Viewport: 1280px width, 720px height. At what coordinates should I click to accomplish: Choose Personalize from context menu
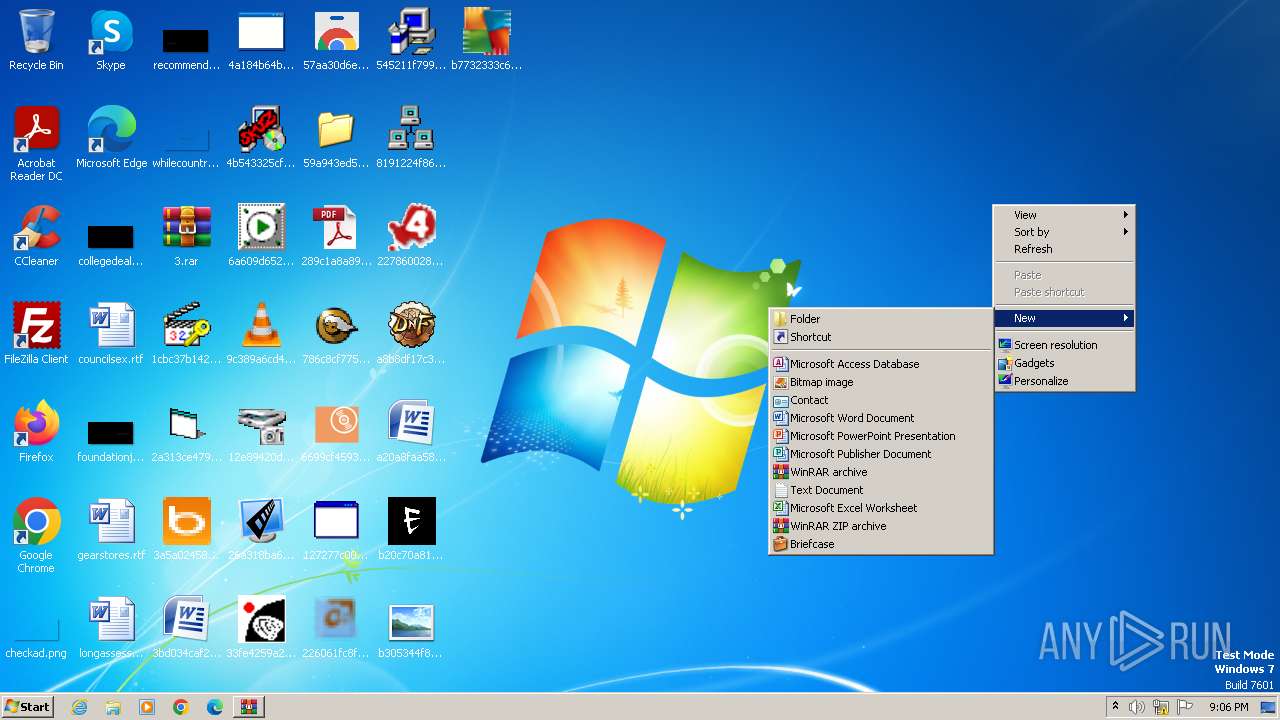[x=1064, y=381]
